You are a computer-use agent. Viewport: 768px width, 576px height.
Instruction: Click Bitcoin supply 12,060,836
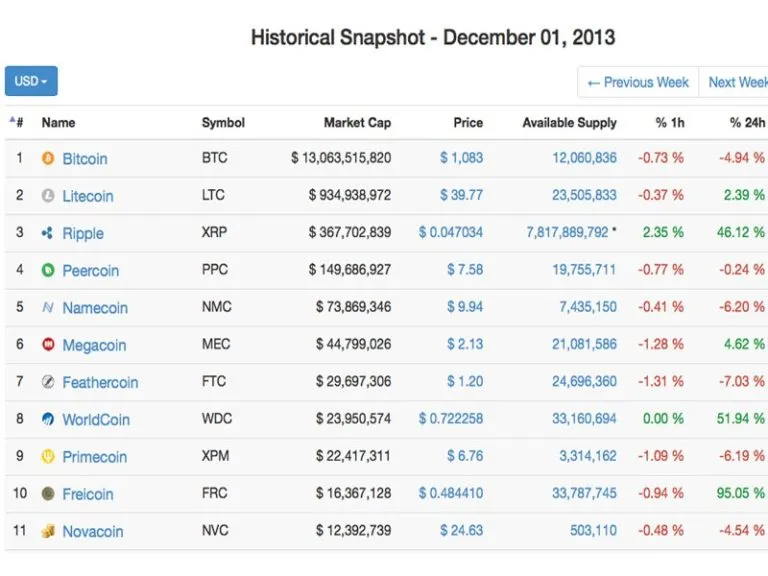(x=584, y=158)
